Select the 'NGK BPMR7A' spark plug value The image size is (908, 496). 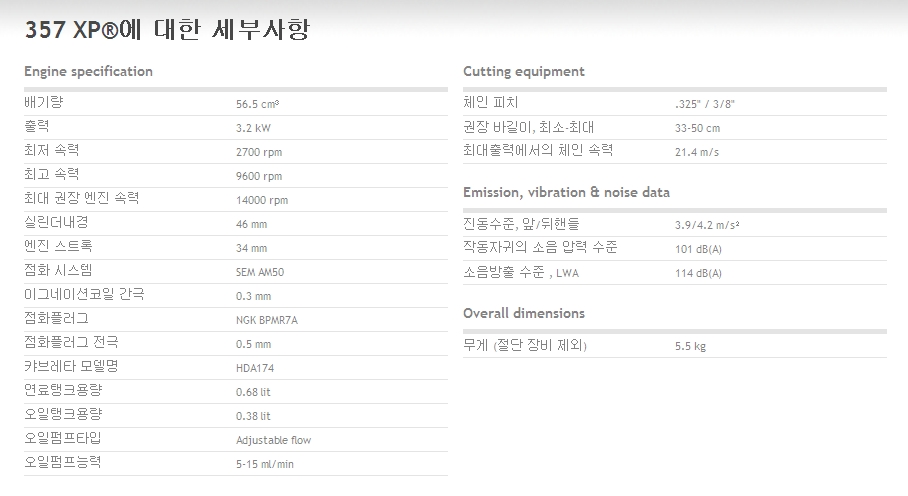[267, 320]
